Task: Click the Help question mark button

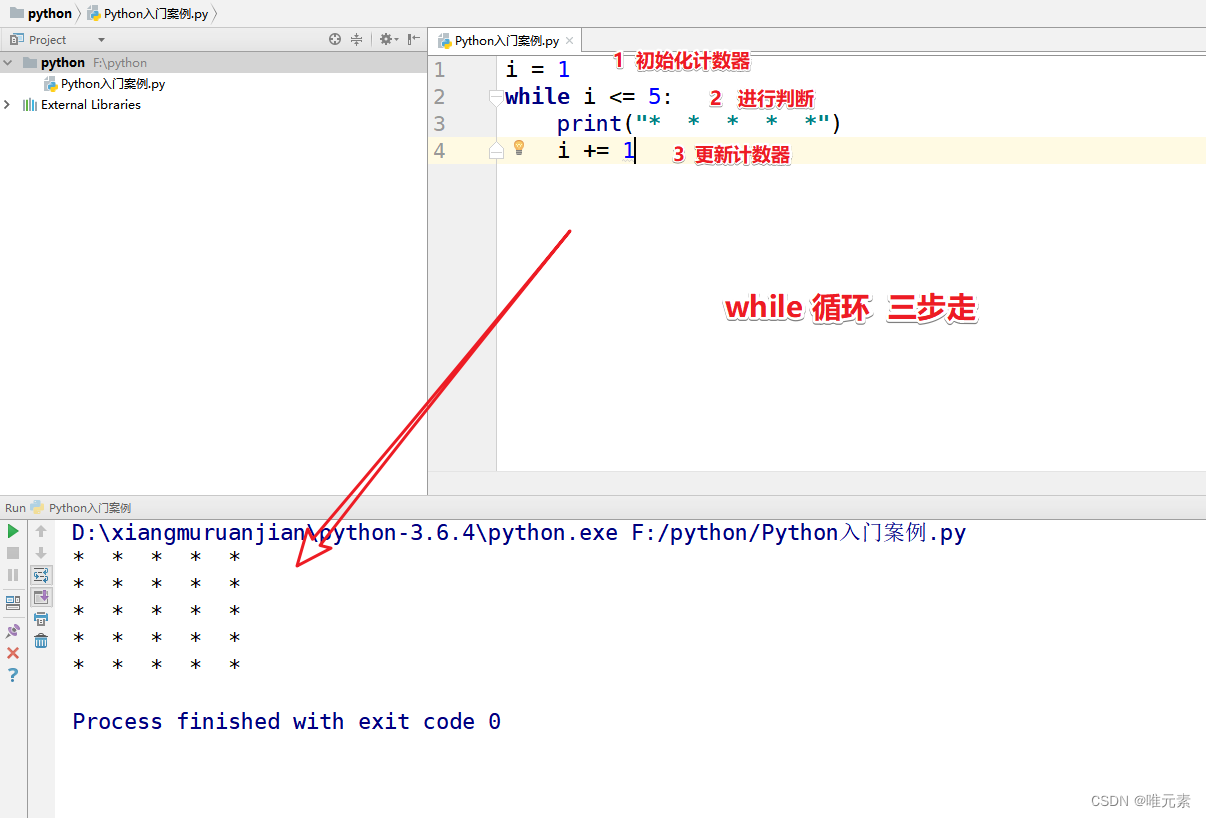Action: tap(12, 674)
